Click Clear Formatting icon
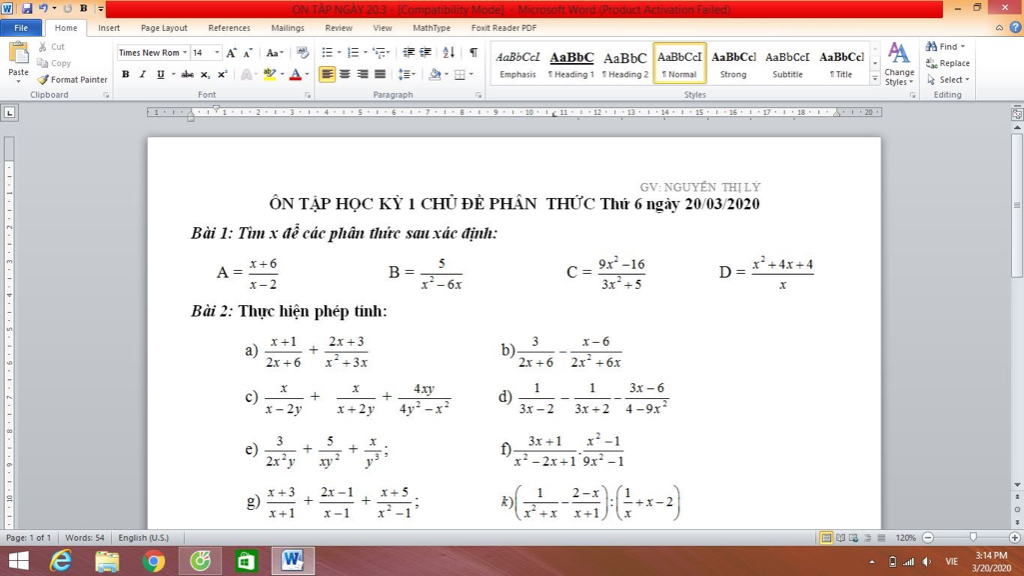 (x=302, y=53)
